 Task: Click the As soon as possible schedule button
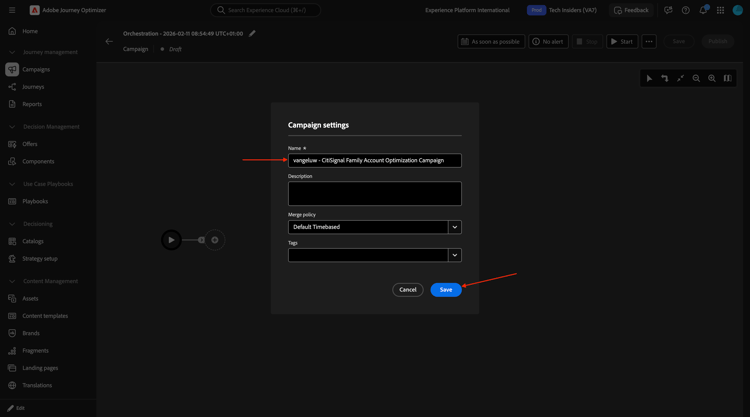[491, 42]
